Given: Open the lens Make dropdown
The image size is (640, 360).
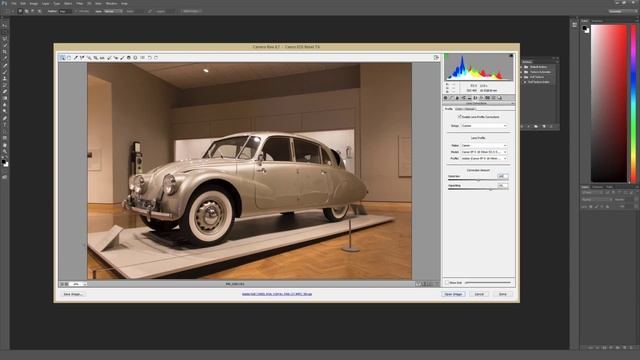Looking at the screenshot, I should (484, 145).
